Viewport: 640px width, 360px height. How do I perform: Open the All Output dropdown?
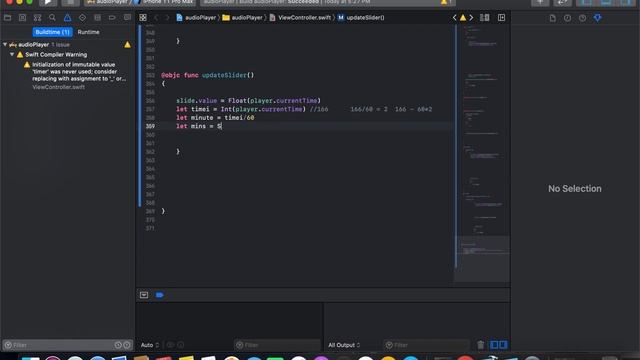pyautogui.click(x=344, y=345)
